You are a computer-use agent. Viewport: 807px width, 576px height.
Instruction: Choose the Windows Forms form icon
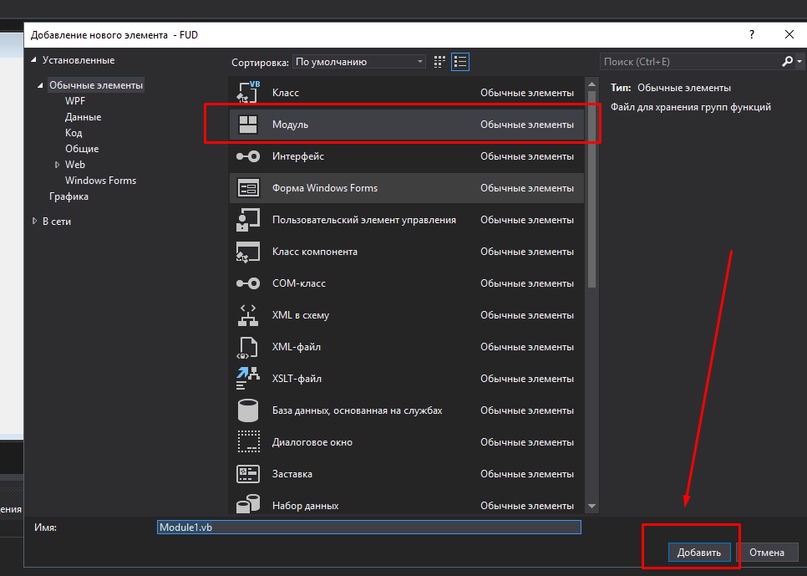coord(247,188)
